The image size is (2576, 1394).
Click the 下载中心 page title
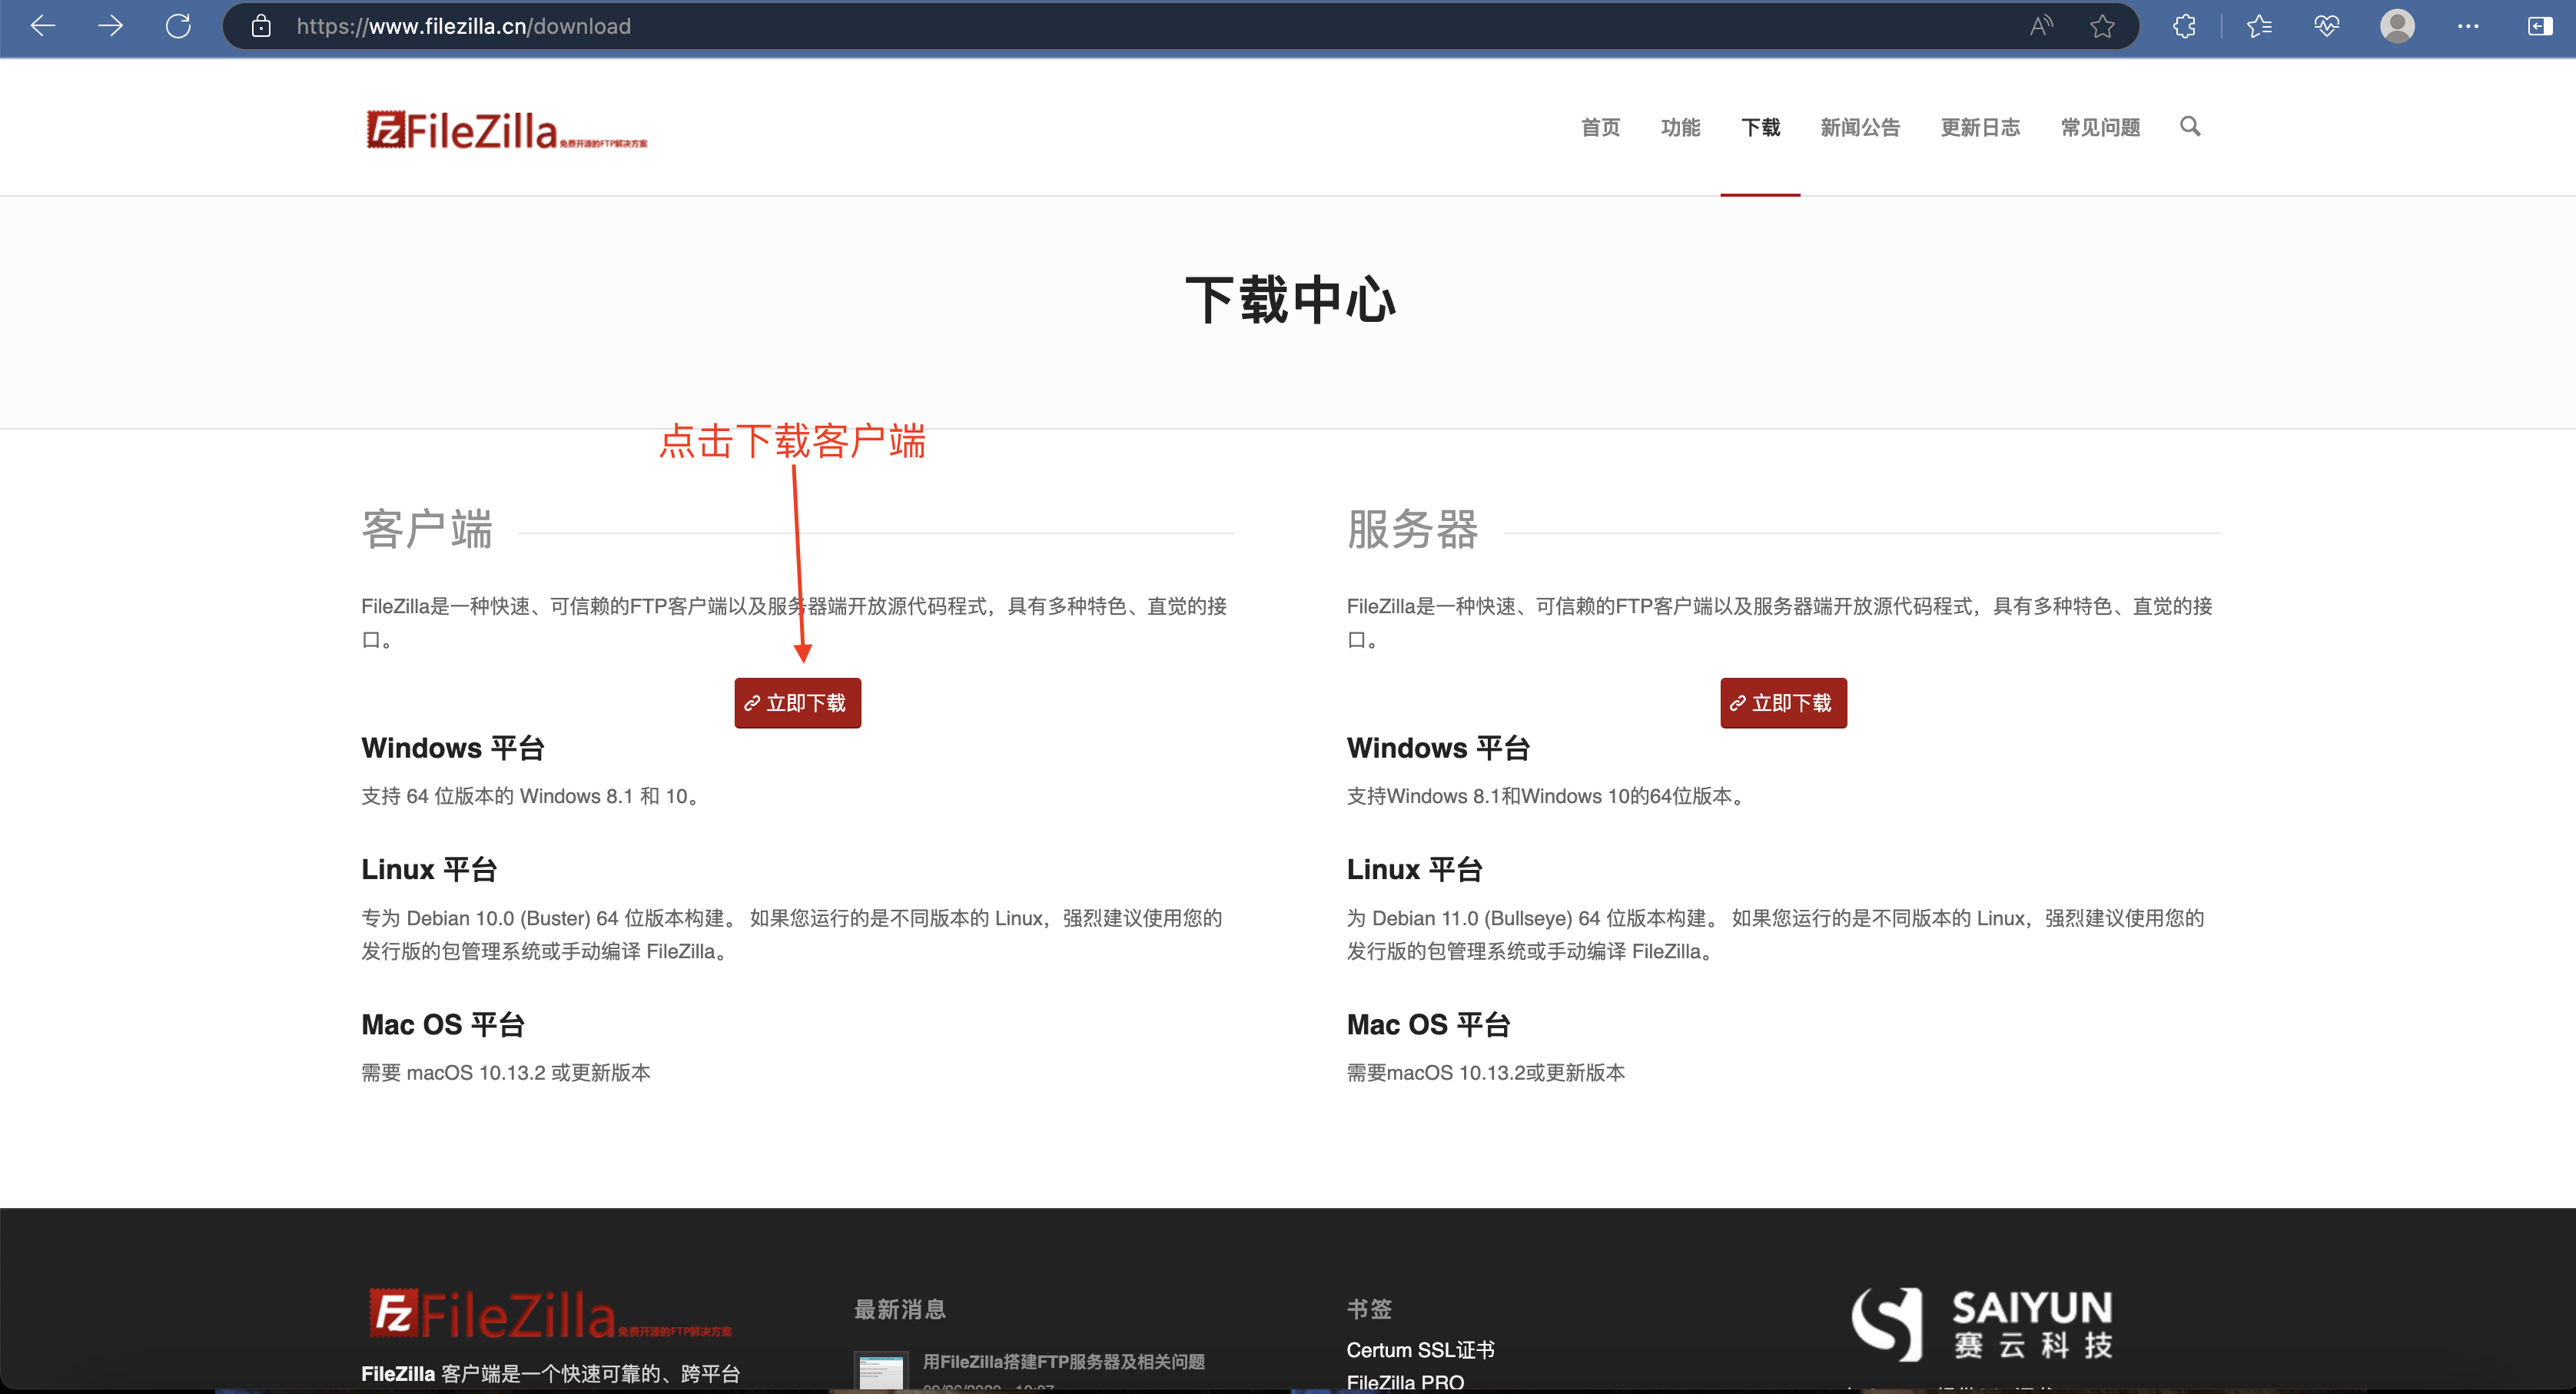pos(1290,300)
